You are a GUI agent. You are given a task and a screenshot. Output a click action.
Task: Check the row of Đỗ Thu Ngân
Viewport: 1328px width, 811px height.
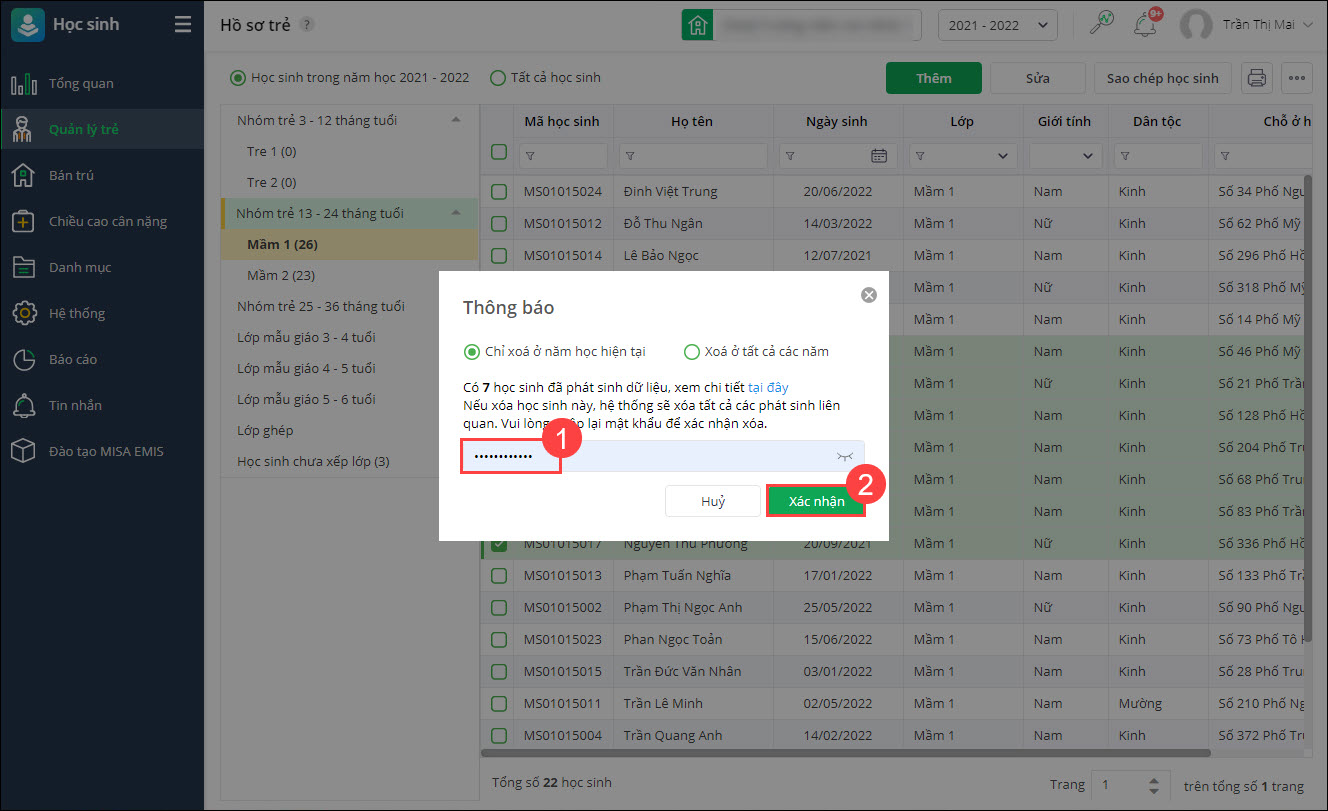coord(499,223)
